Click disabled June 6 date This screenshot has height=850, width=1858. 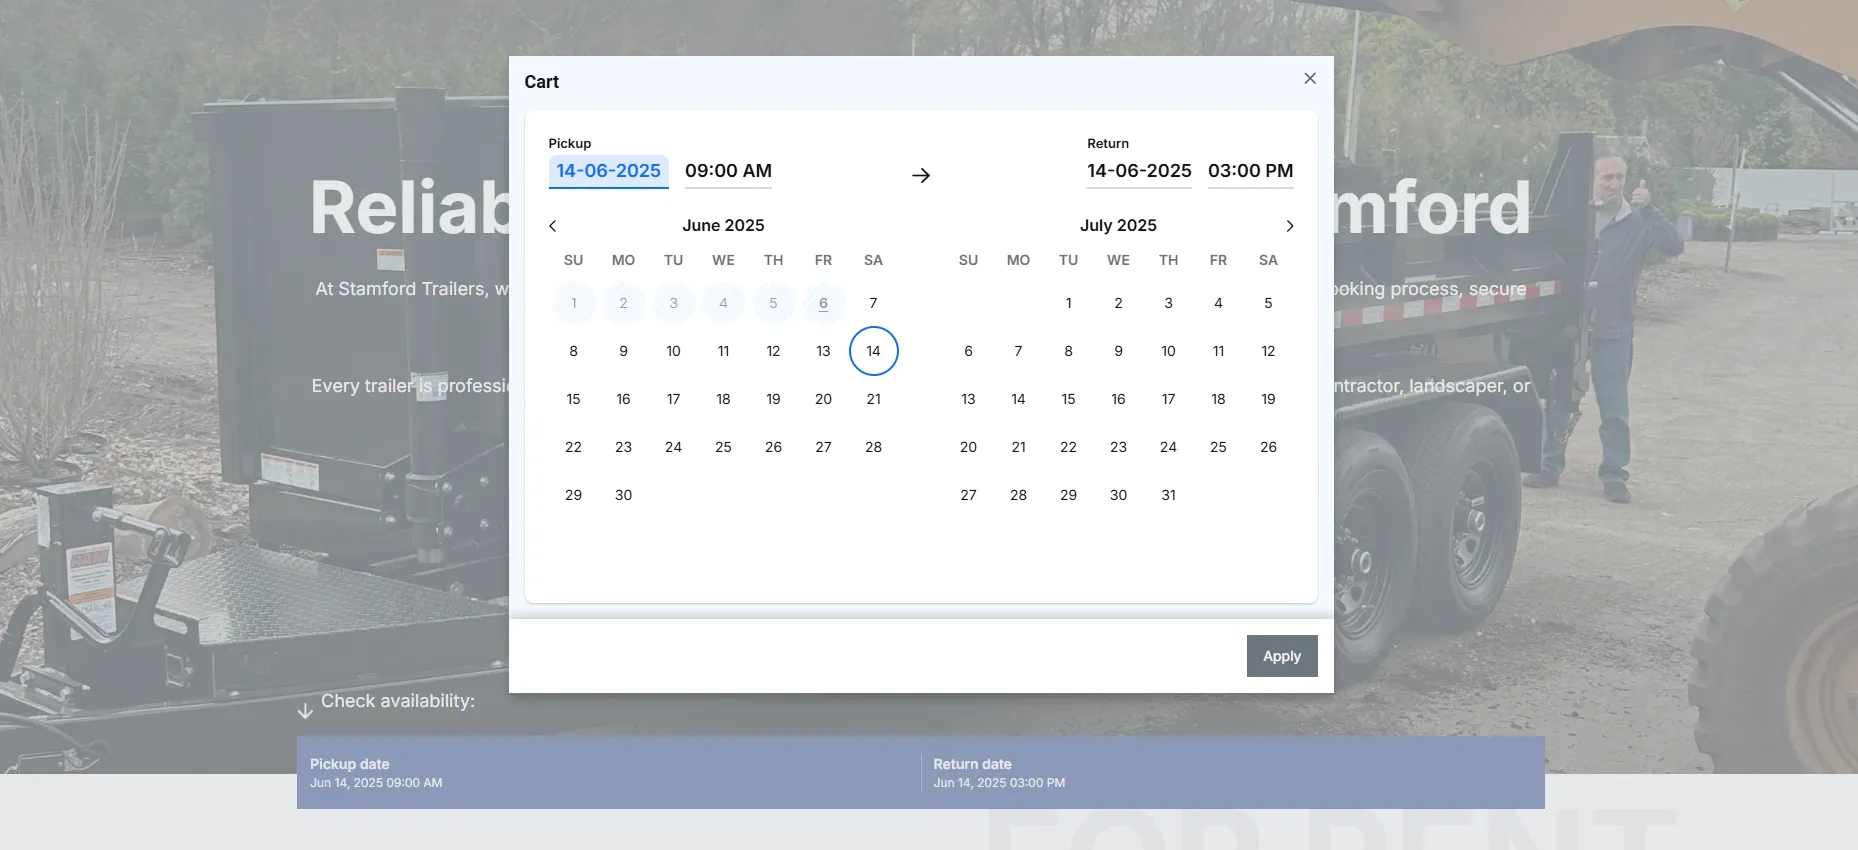pos(824,303)
